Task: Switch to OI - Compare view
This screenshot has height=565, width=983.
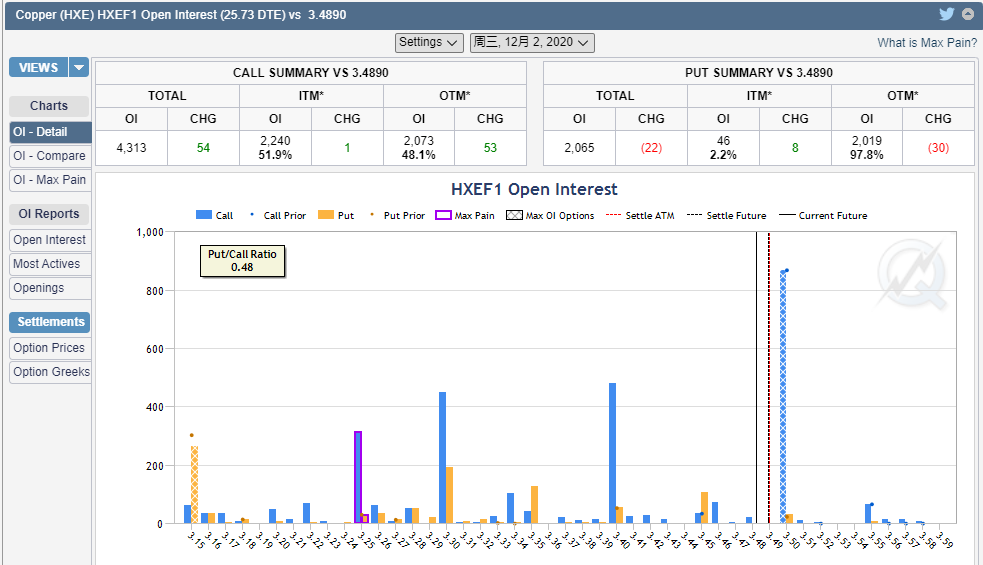Action: pos(50,156)
